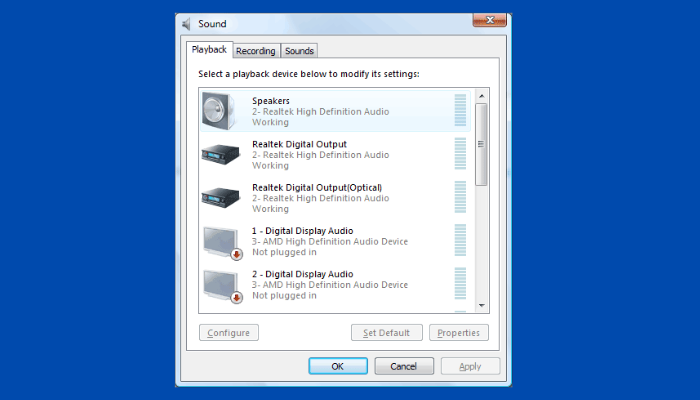Viewport: 700px width, 400px height.
Task: Click the Realtek Digital Output(Optical) icon
Action: [x=221, y=197]
